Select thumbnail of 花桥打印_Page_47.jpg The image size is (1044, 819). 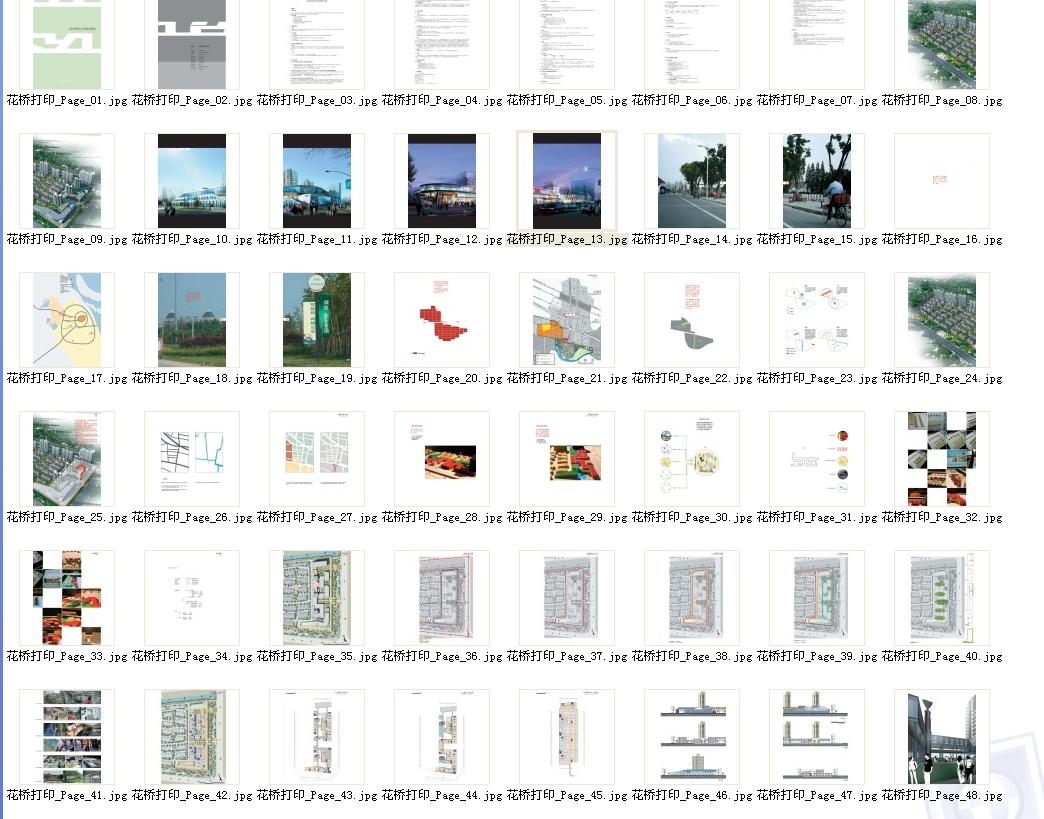[x=817, y=737]
